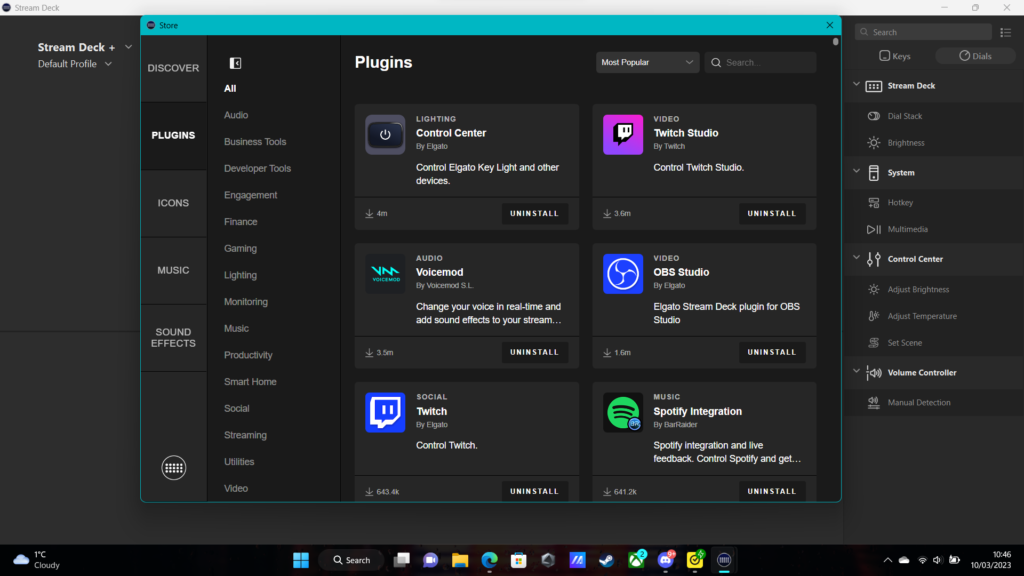The width and height of the screenshot is (1024, 576).
Task: Click the Brightness action icon
Action: (874, 143)
